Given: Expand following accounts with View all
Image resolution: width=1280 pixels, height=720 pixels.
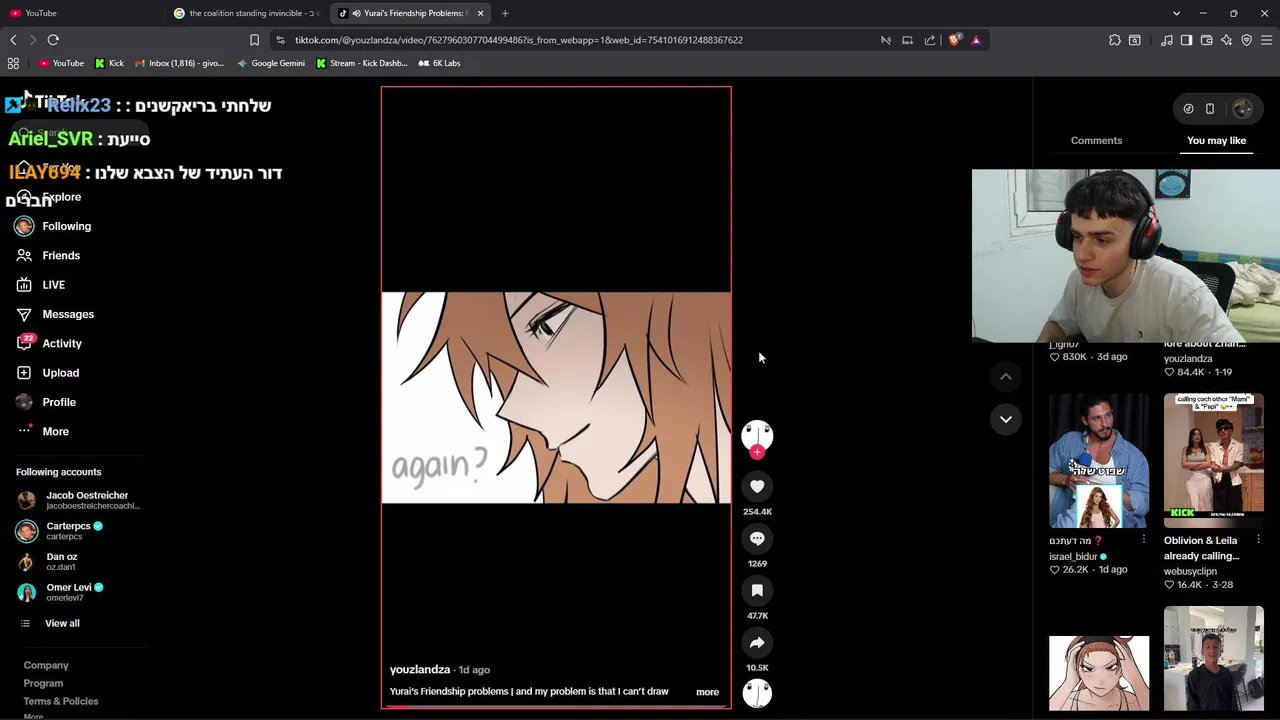Looking at the screenshot, I should 62,623.
